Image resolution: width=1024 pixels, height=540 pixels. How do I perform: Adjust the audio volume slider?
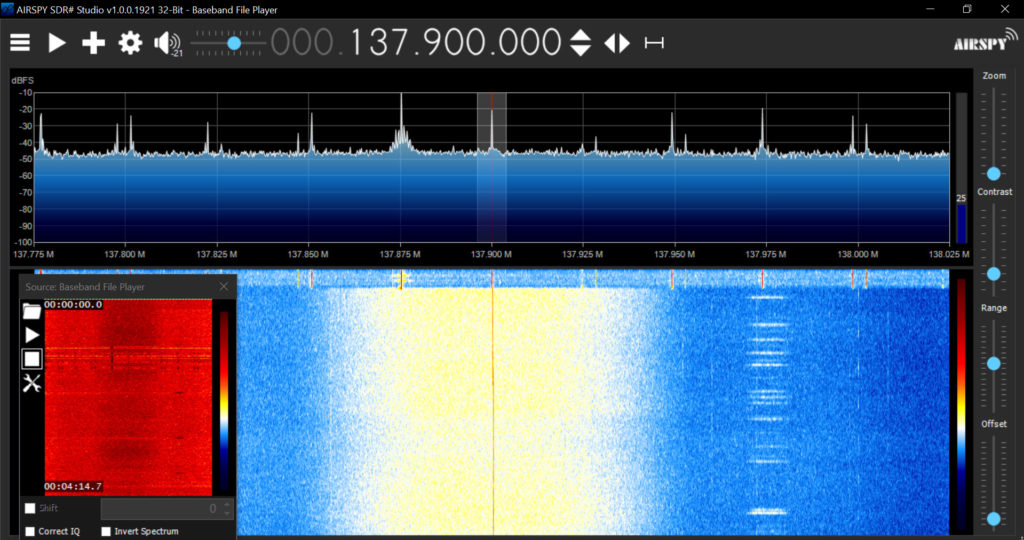[234, 43]
